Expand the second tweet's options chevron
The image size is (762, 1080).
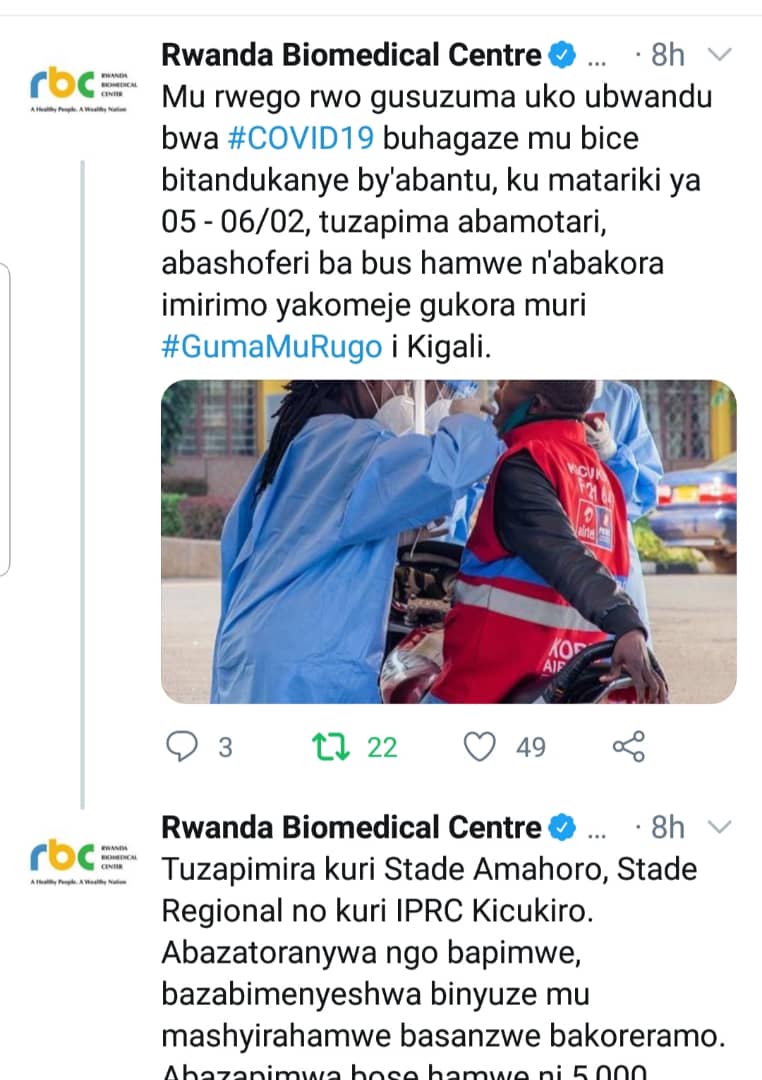(x=719, y=827)
